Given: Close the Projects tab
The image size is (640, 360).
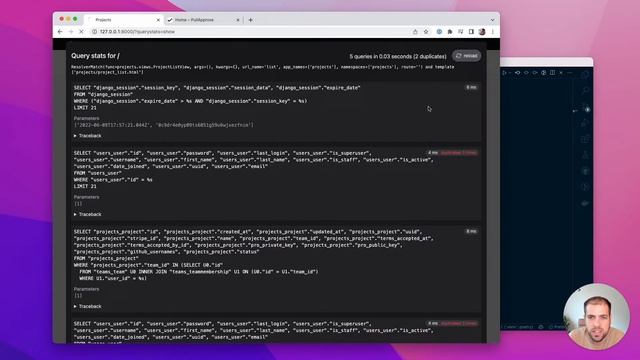Looking at the screenshot, I should tap(158, 20).
